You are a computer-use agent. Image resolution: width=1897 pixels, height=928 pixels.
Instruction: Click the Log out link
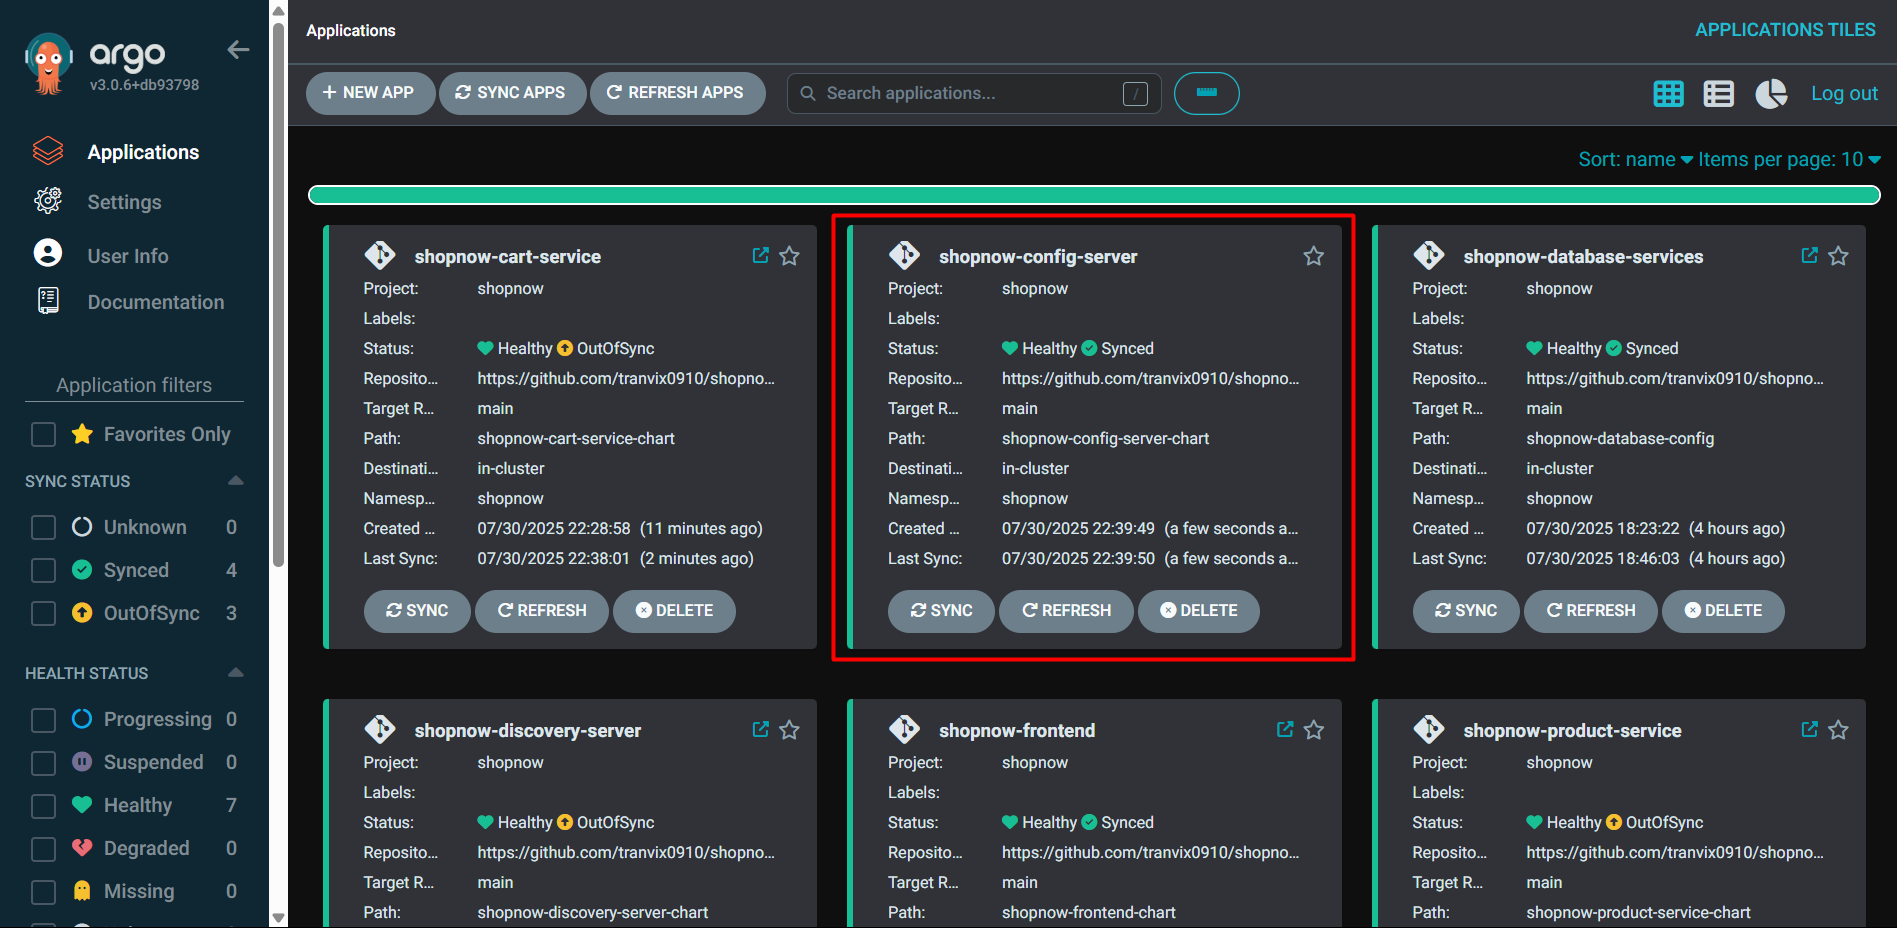1843,93
